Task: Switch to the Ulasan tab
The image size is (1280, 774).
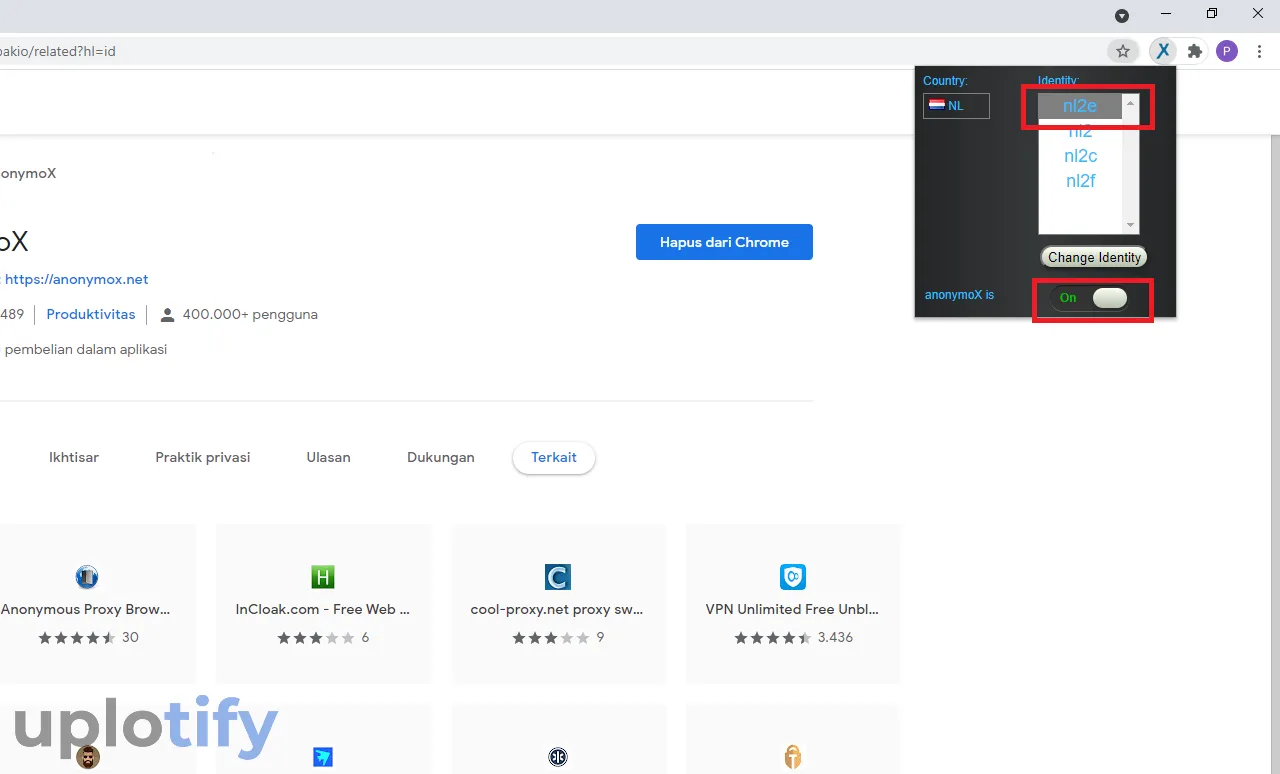Action: pos(328,457)
